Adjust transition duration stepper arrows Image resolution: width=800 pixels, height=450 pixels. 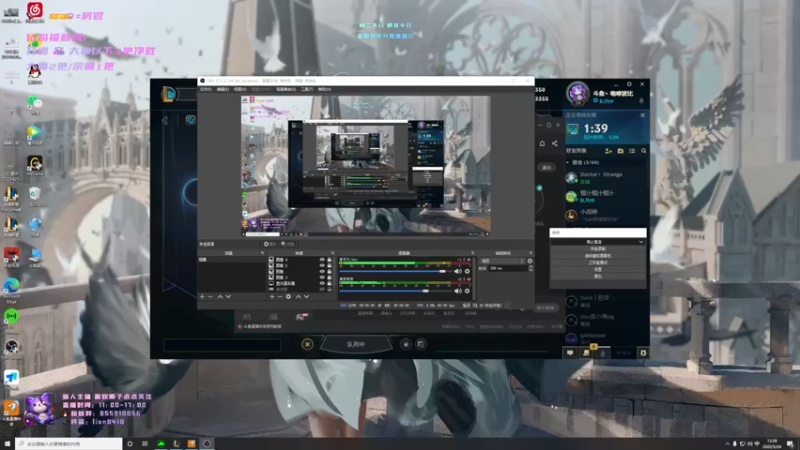530,268
